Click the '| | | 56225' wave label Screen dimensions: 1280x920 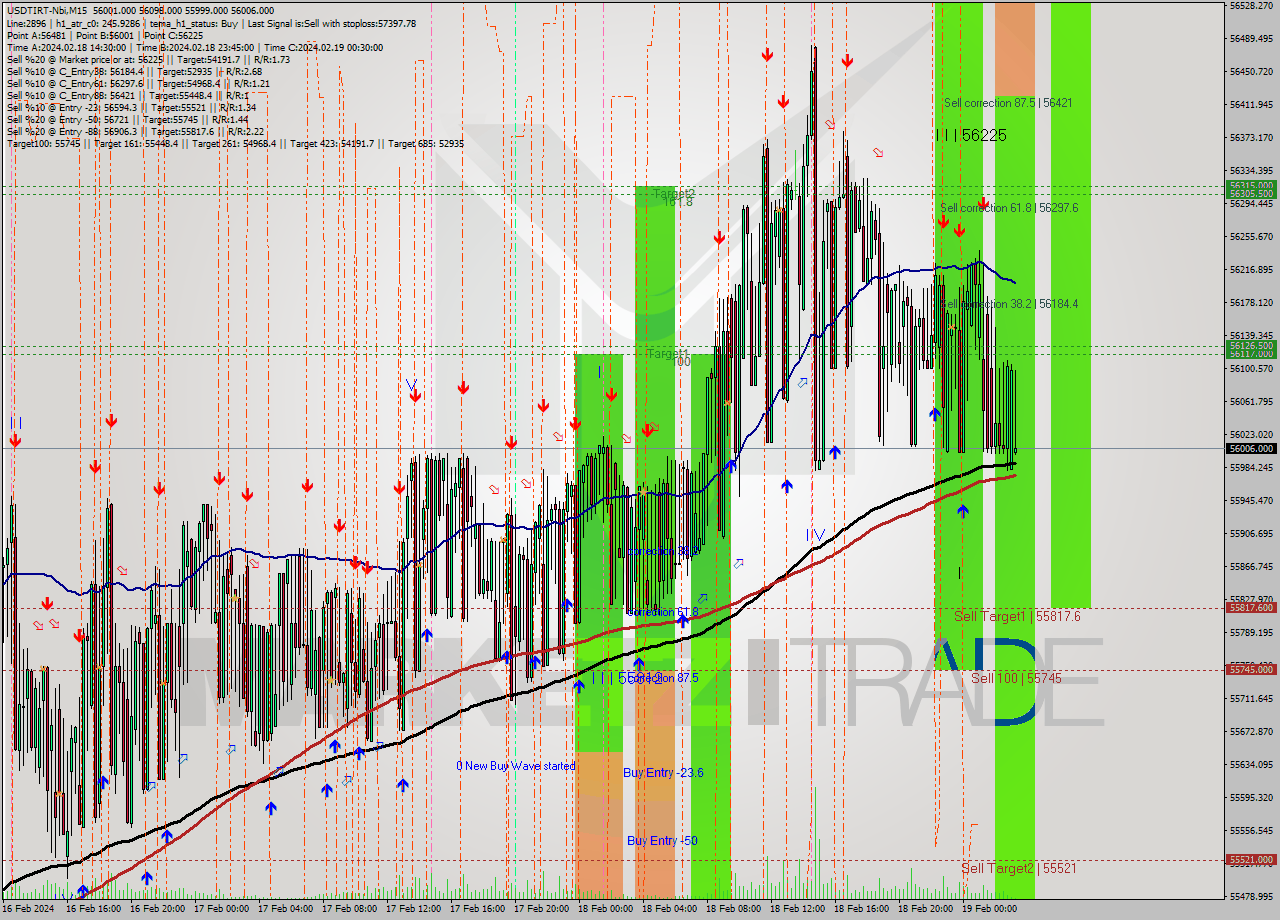click(x=970, y=135)
